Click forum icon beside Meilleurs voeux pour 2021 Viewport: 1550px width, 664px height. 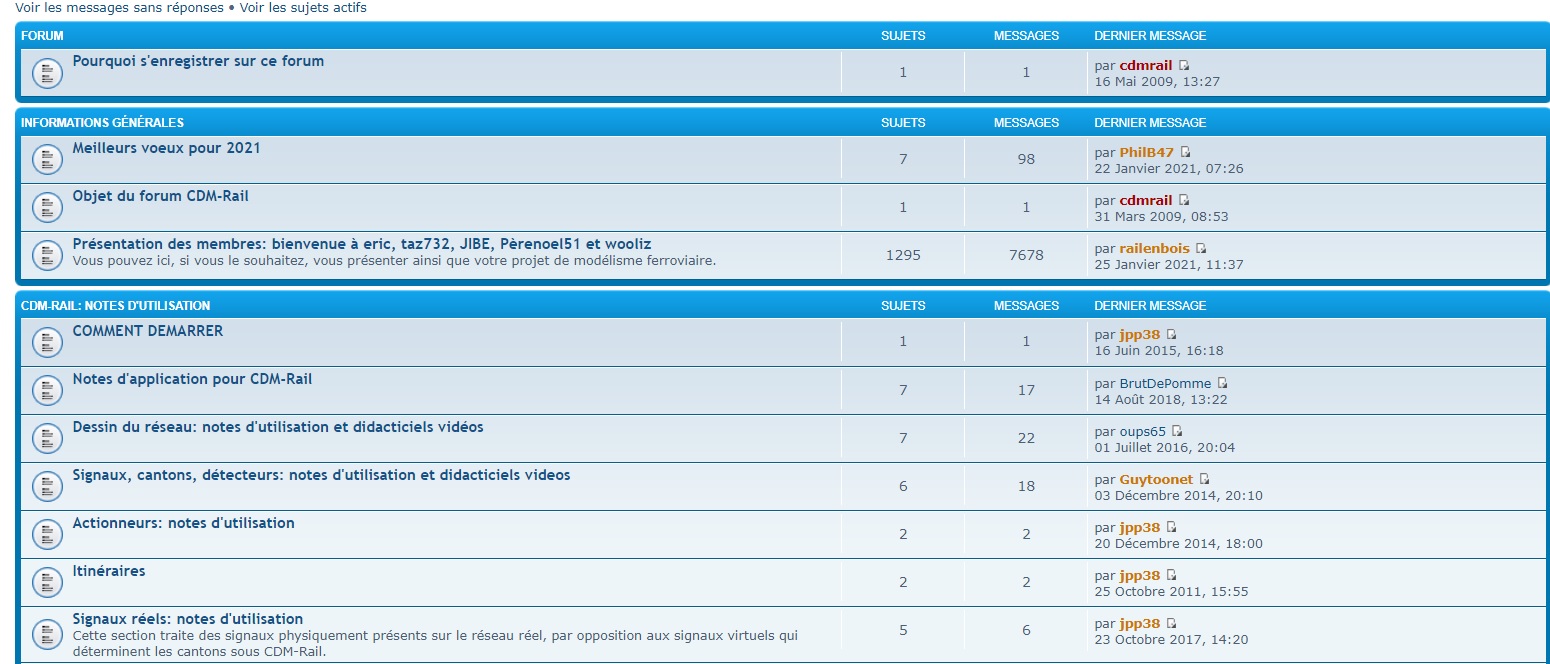48,159
